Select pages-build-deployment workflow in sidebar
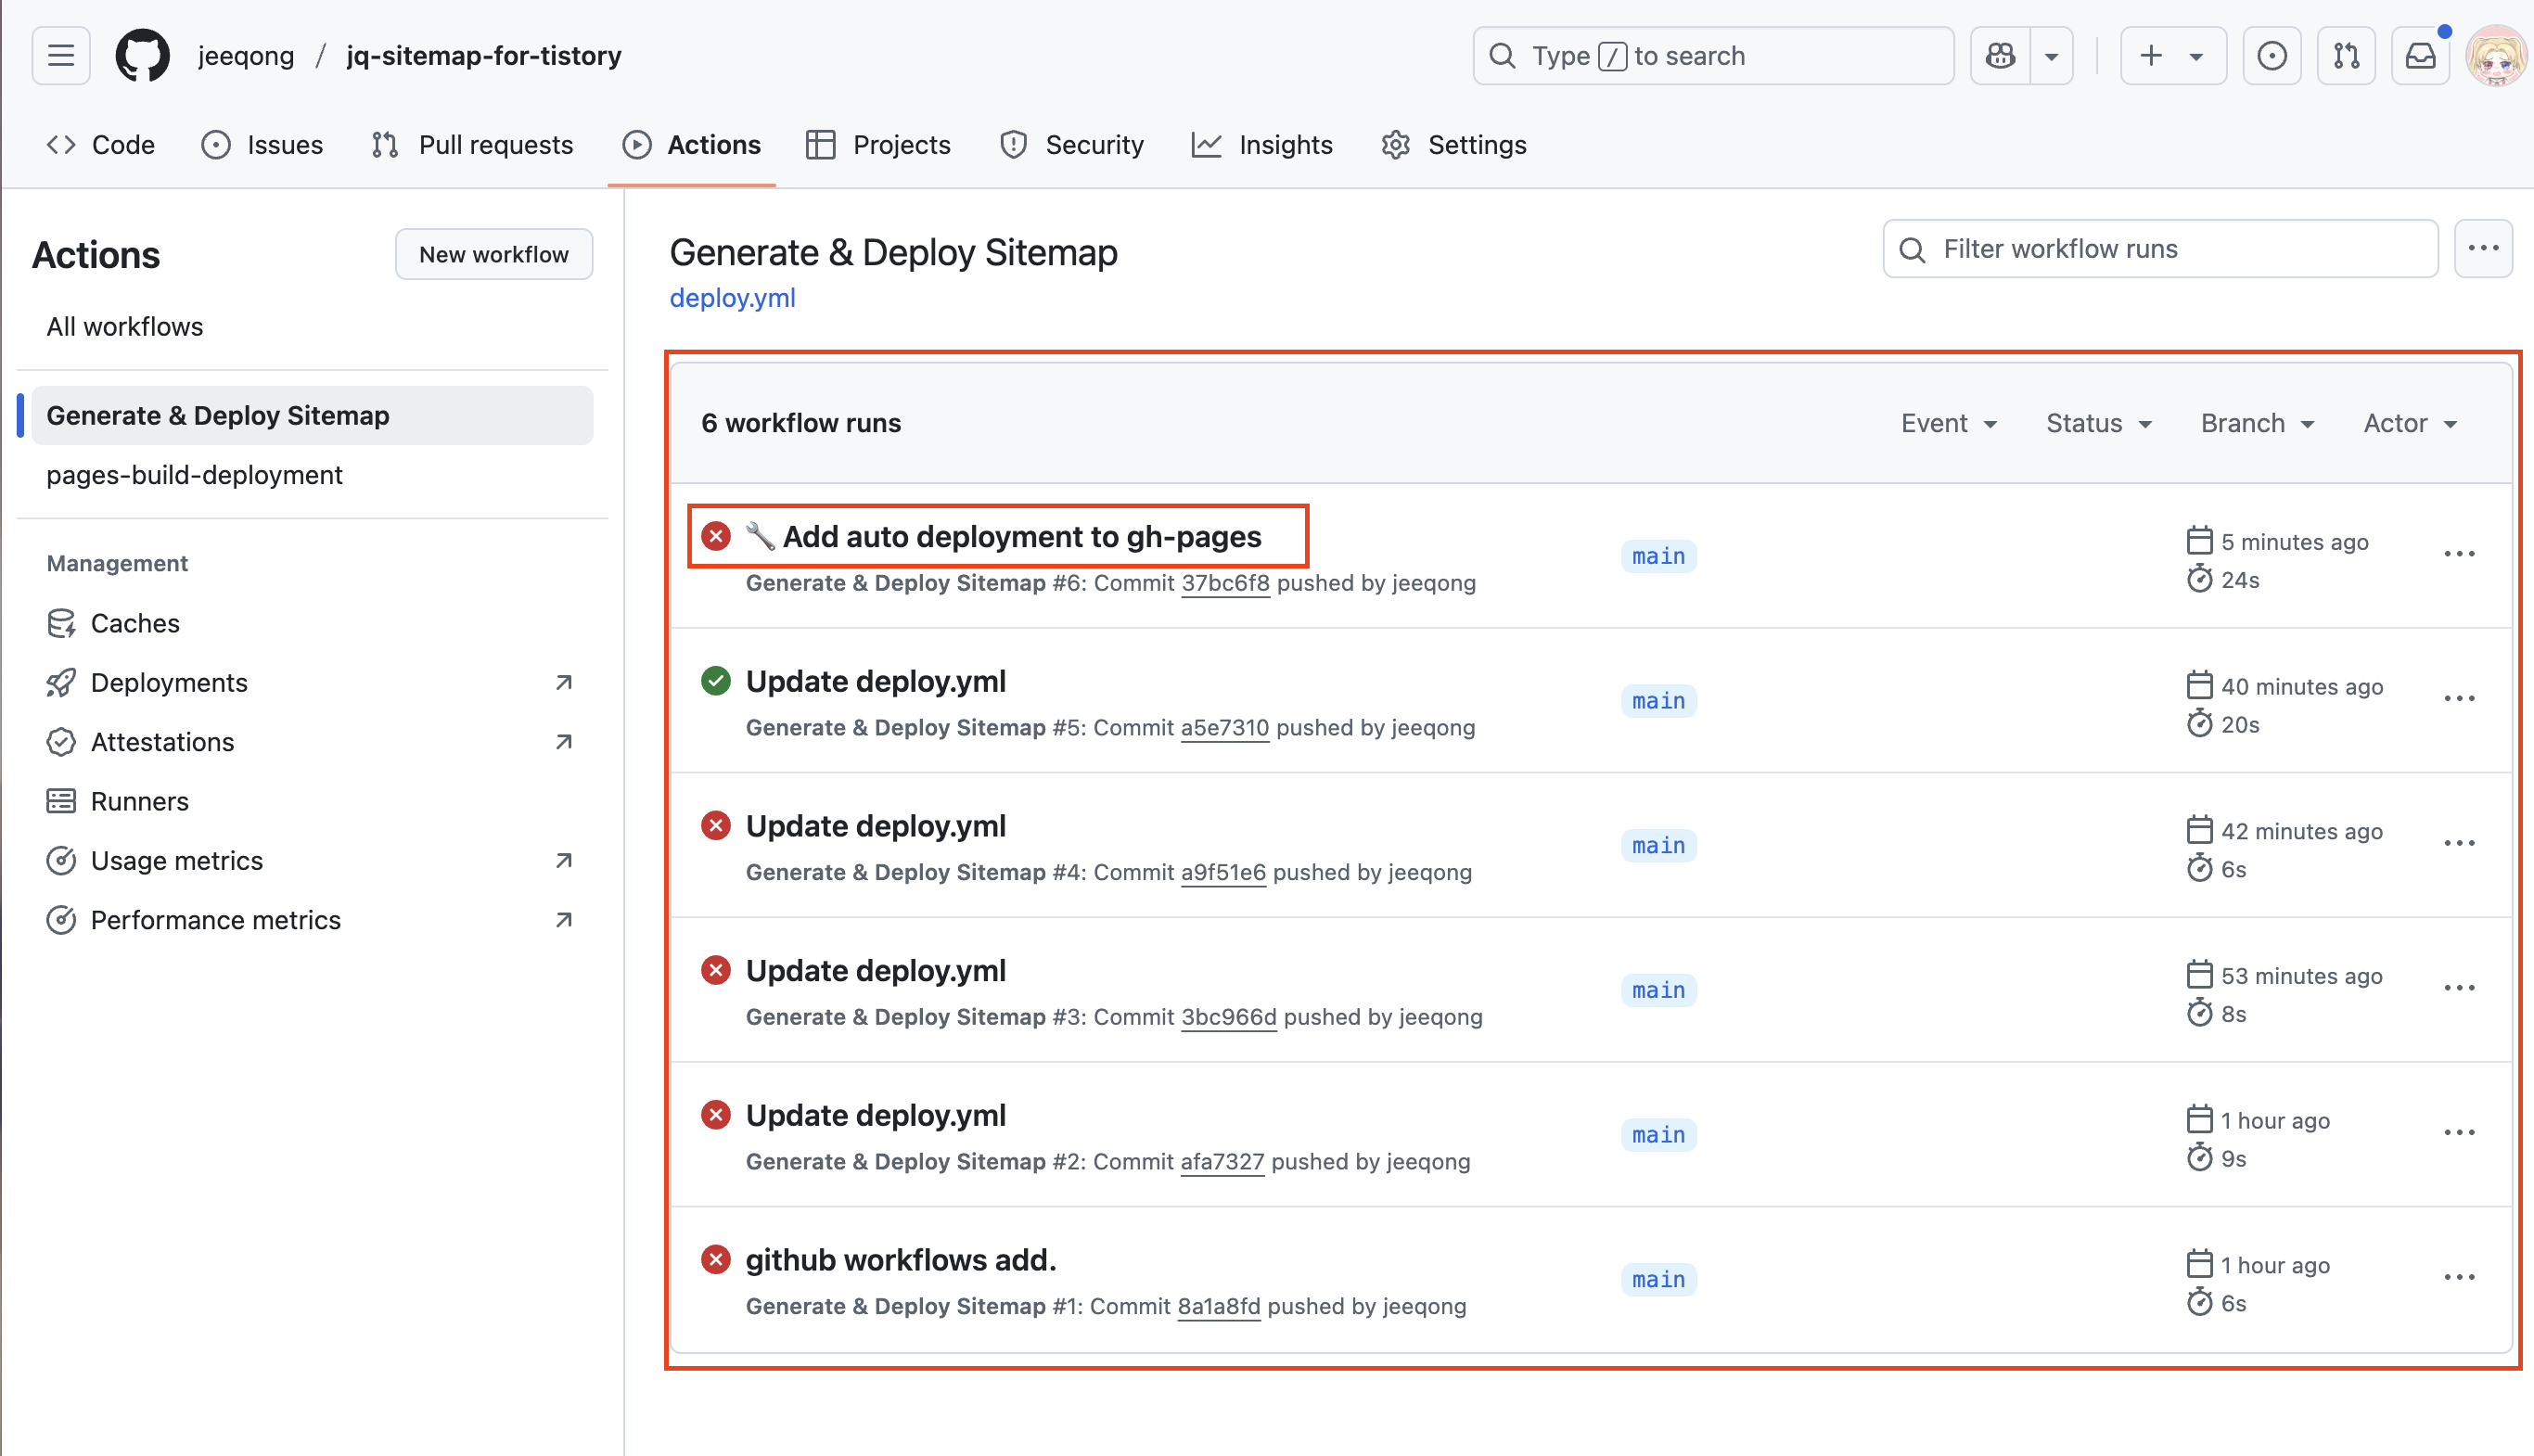Screen dimensions: 2534x1456 tap(194, 475)
